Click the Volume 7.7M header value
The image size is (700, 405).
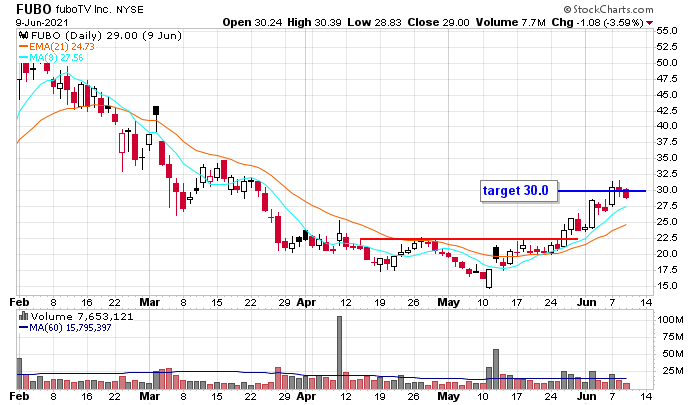pyautogui.click(x=510, y=22)
